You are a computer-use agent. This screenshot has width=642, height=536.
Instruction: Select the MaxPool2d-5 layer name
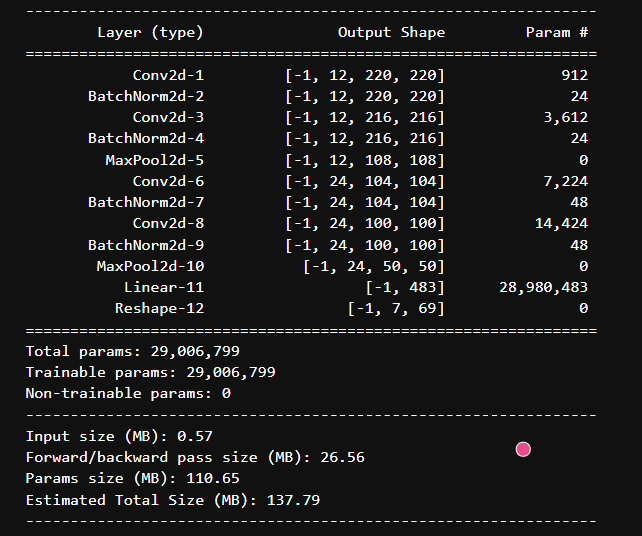(x=154, y=160)
